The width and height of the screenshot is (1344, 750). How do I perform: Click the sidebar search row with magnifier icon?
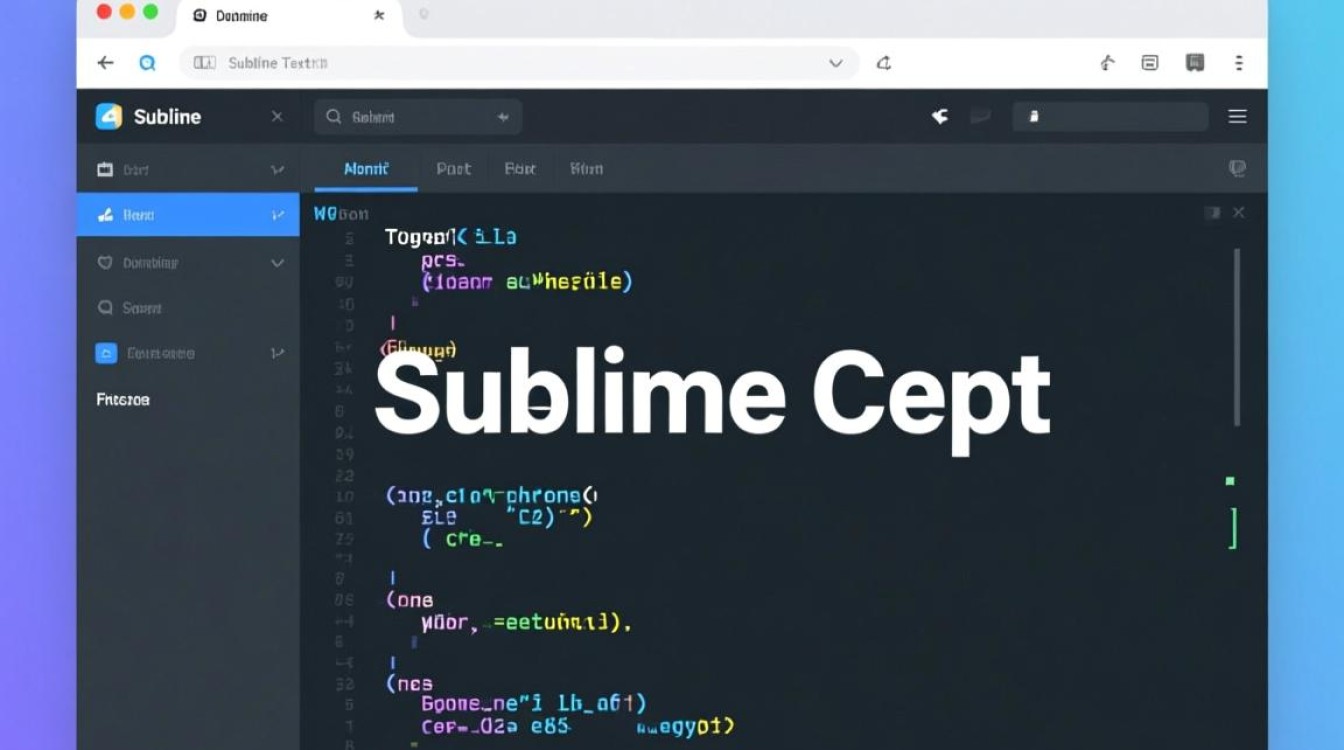pyautogui.click(x=188, y=308)
